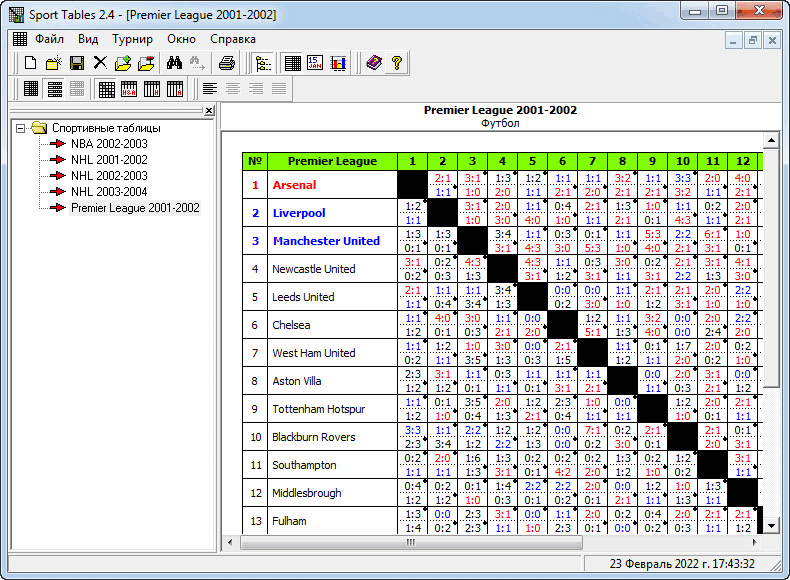Click the Manchester United team name
Viewport: 790px width, 580px height.
click(326, 241)
